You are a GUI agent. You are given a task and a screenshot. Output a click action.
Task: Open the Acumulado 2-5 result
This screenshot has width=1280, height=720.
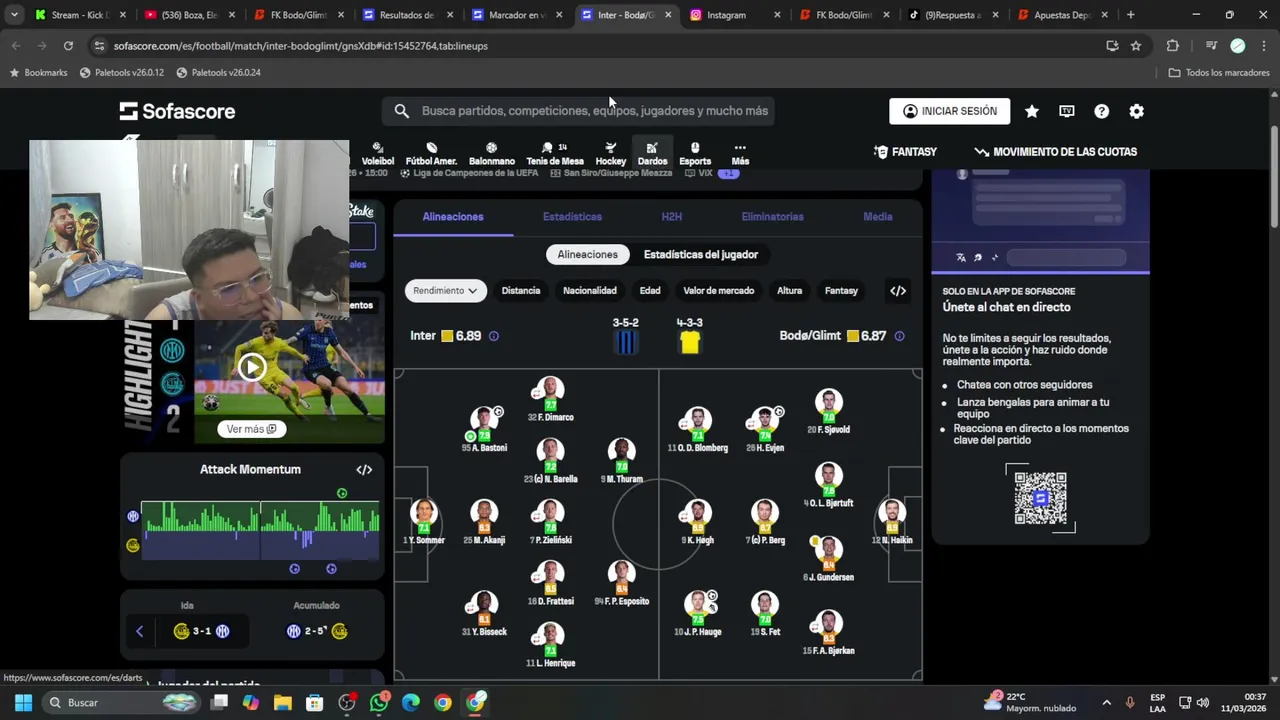click(x=316, y=631)
